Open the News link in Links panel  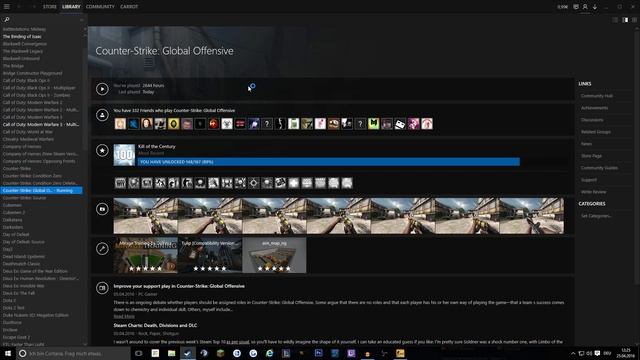[586, 144]
